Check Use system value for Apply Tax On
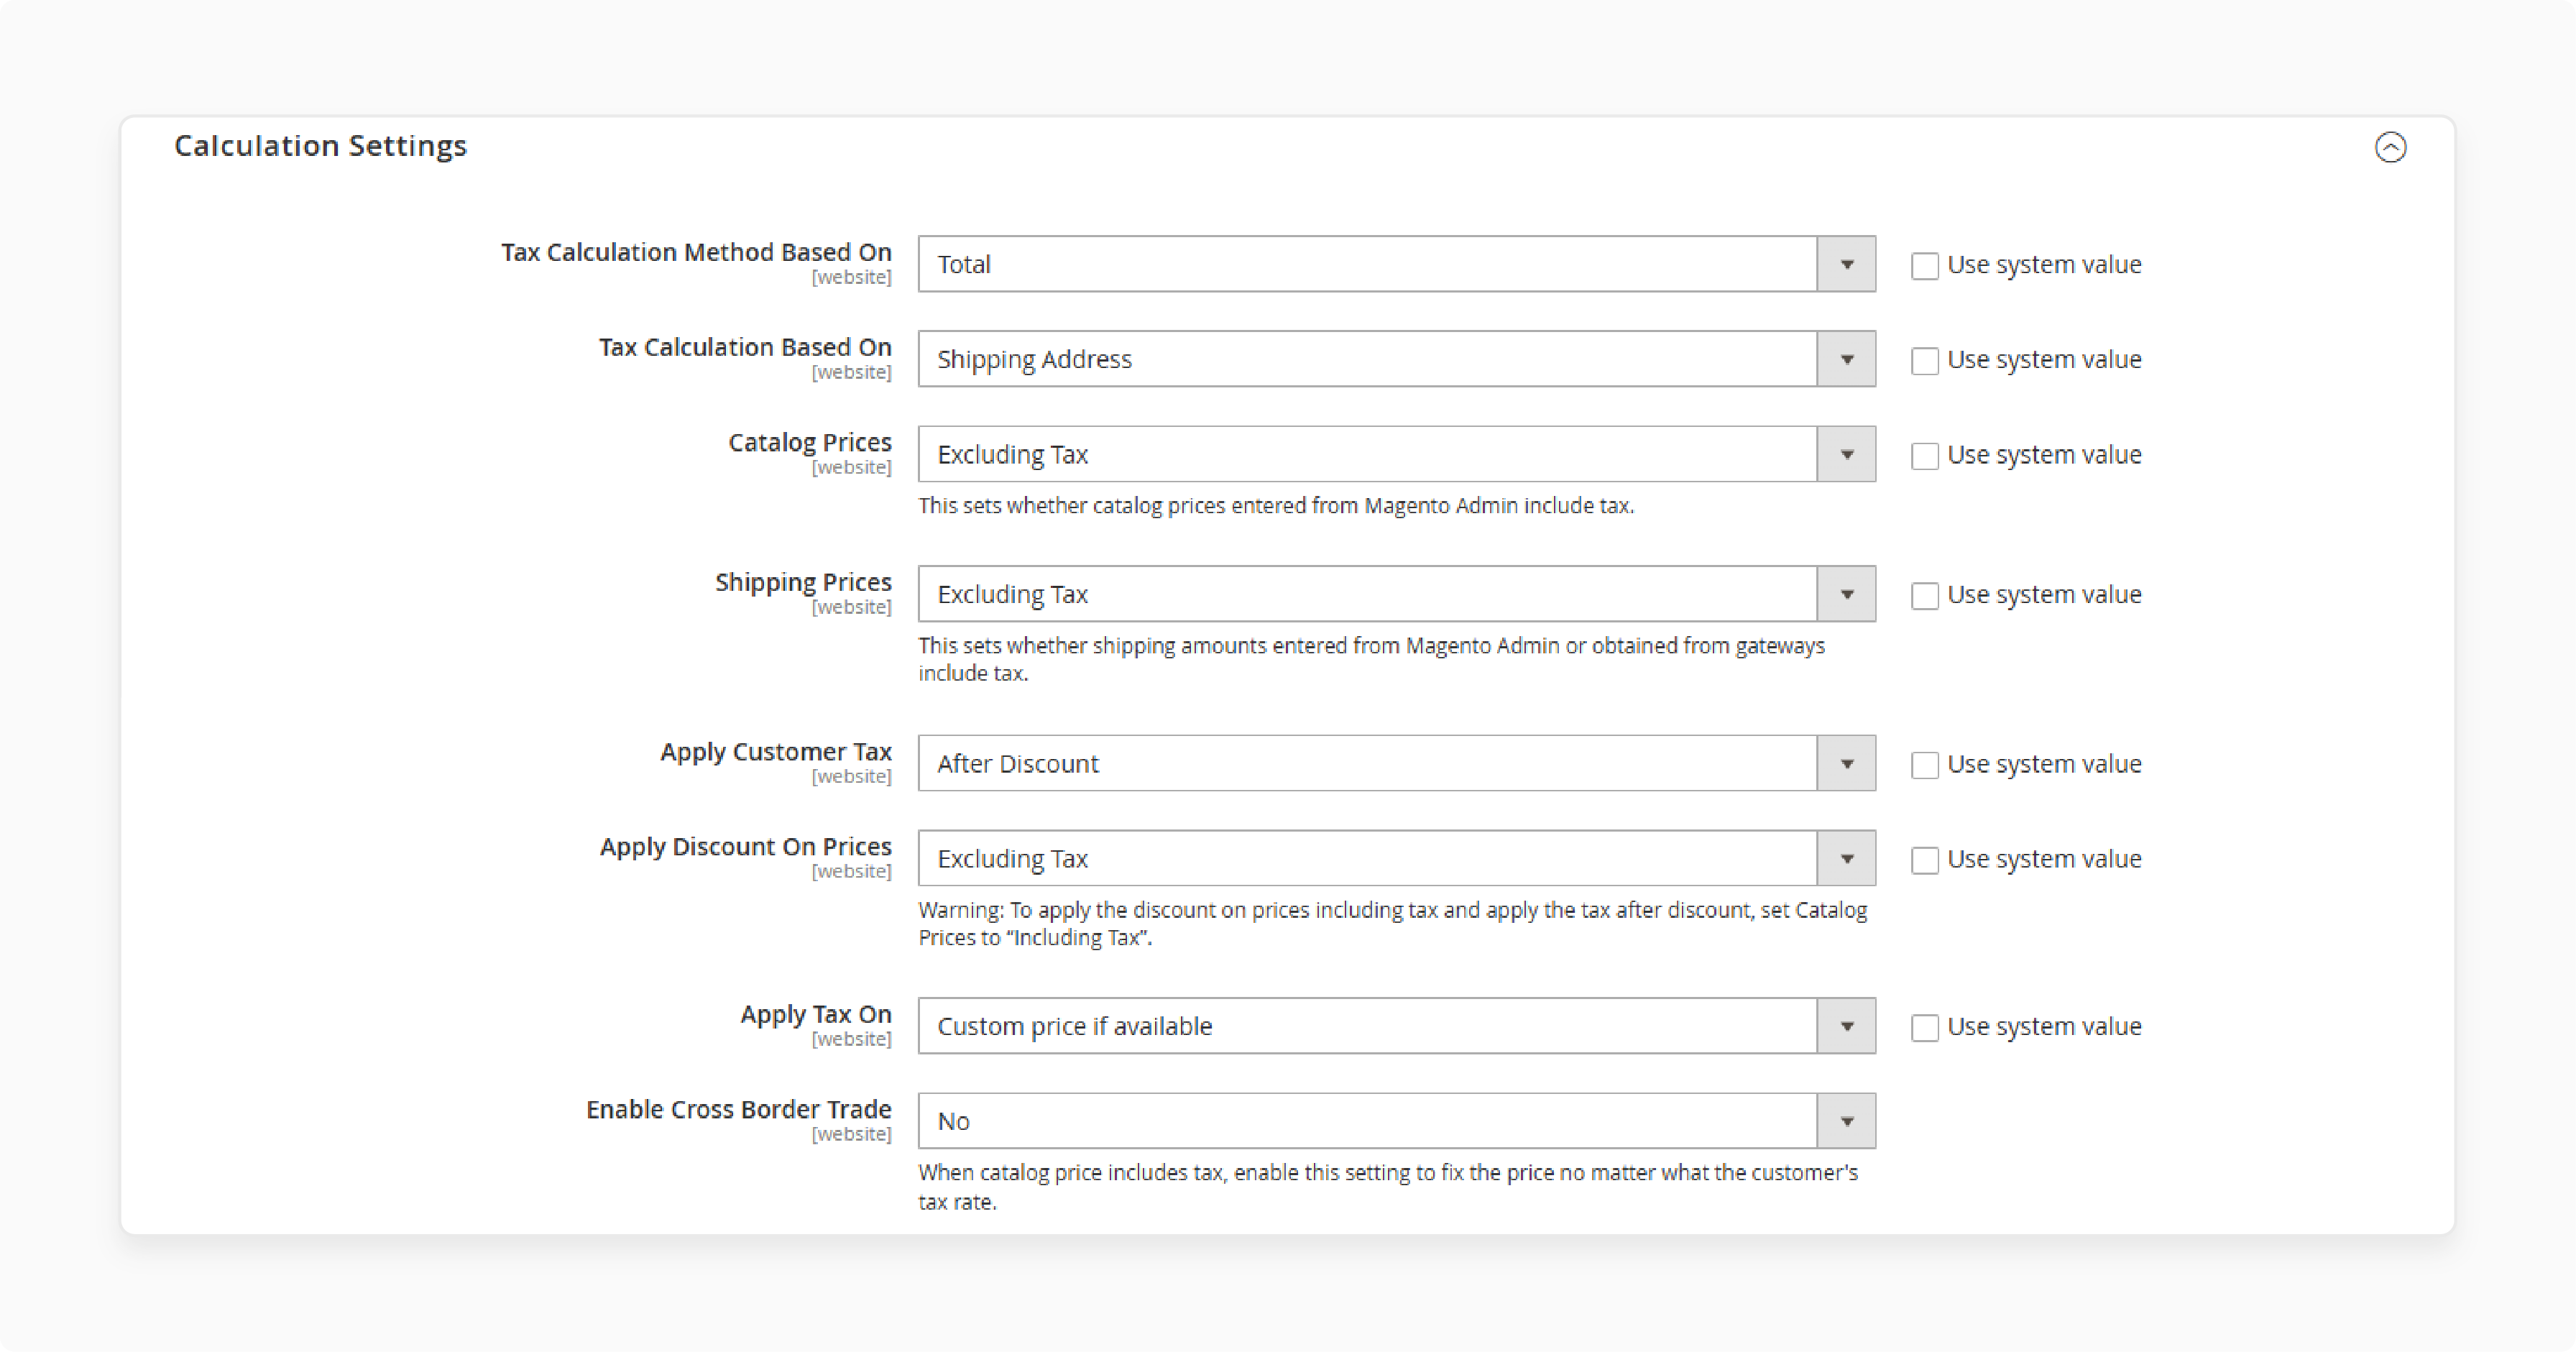This screenshot has height=1352, width=2576. [1924, 1028]
